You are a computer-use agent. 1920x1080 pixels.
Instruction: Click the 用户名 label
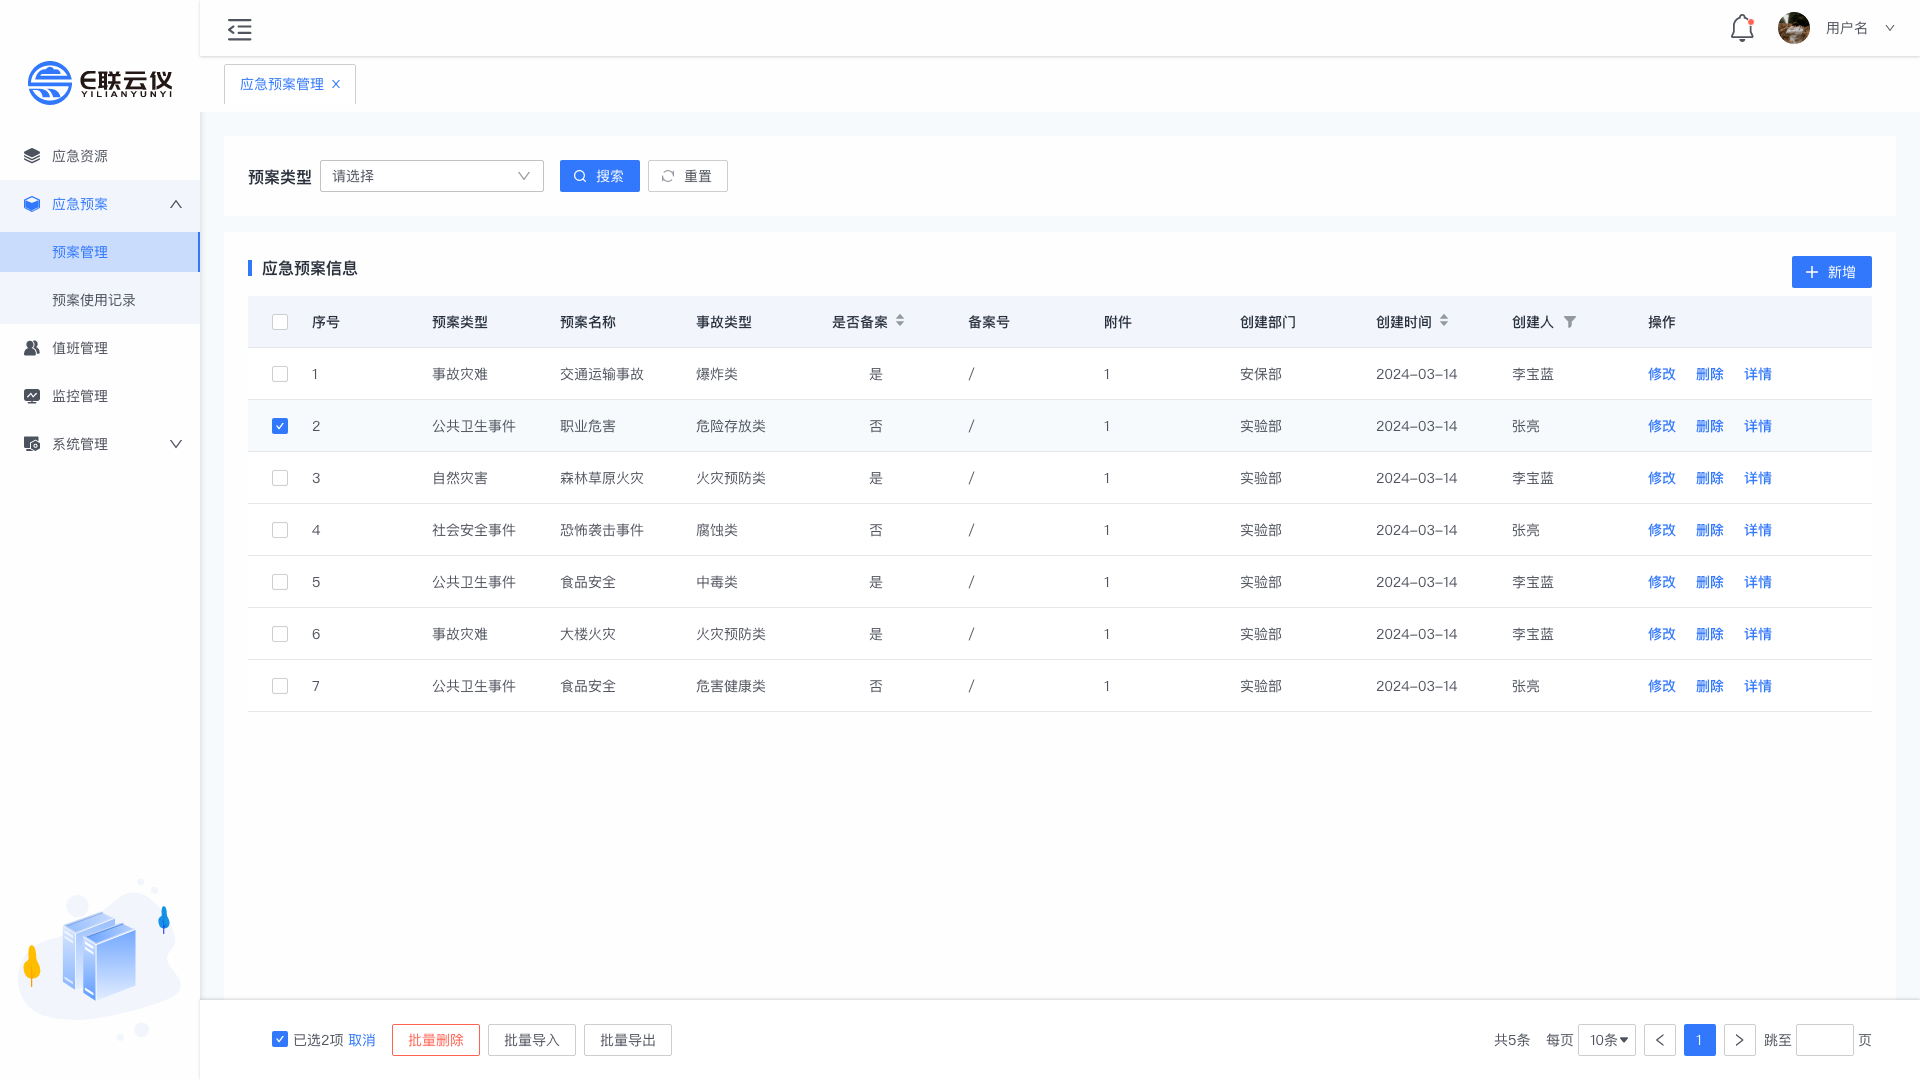coord(1847,28)
